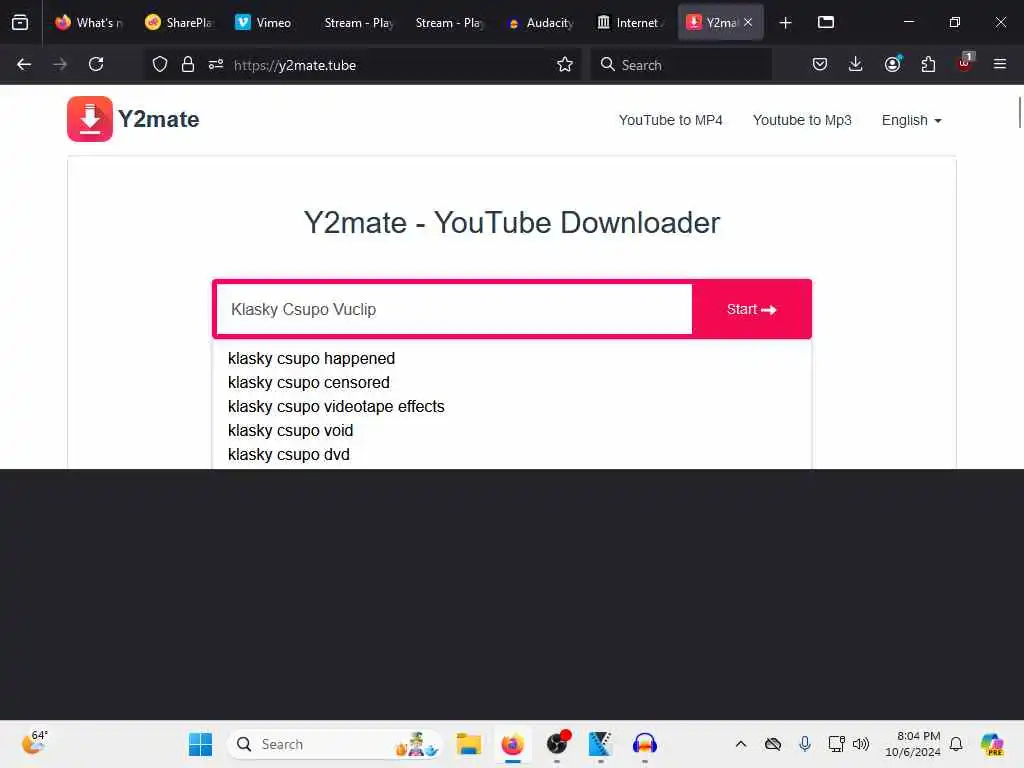Switch to the first Stream - Play tab
1024x768 pixels.
click(357, 23)
